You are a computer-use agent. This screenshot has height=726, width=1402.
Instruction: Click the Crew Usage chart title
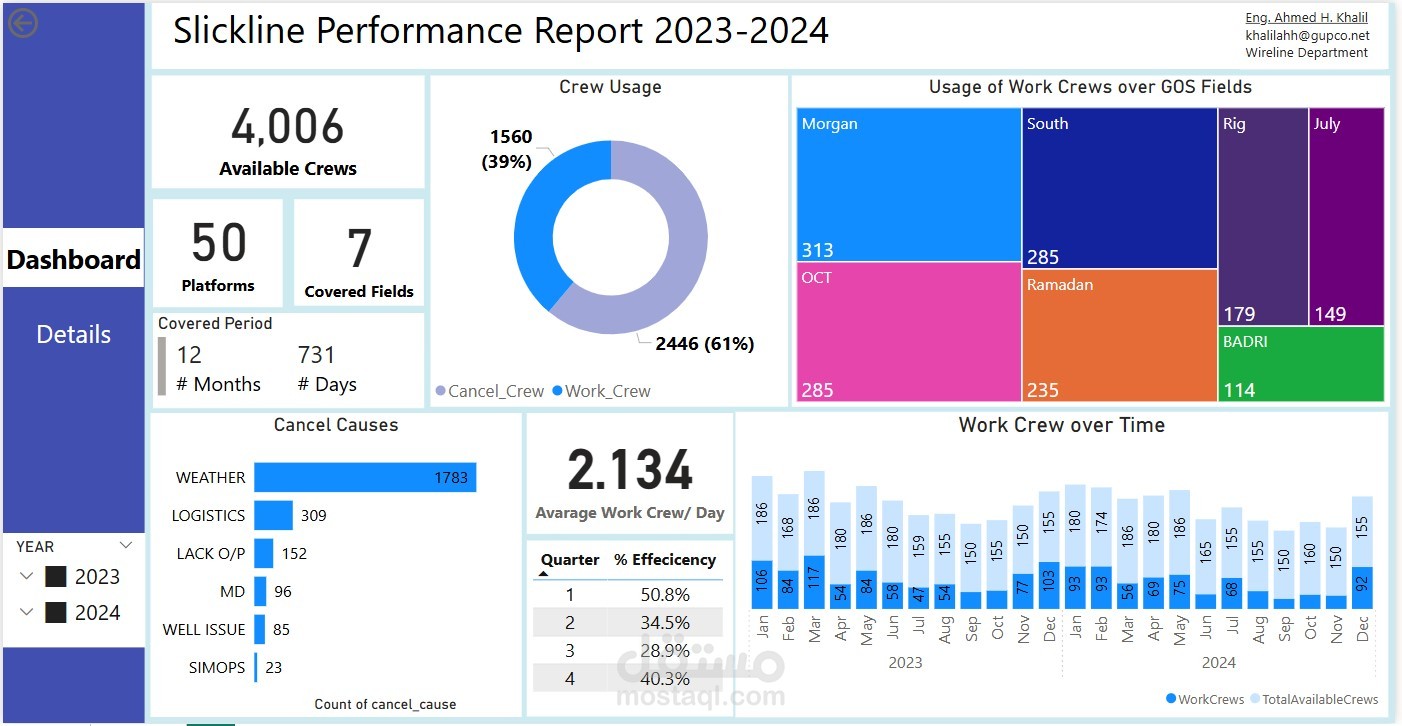(610, 87)
